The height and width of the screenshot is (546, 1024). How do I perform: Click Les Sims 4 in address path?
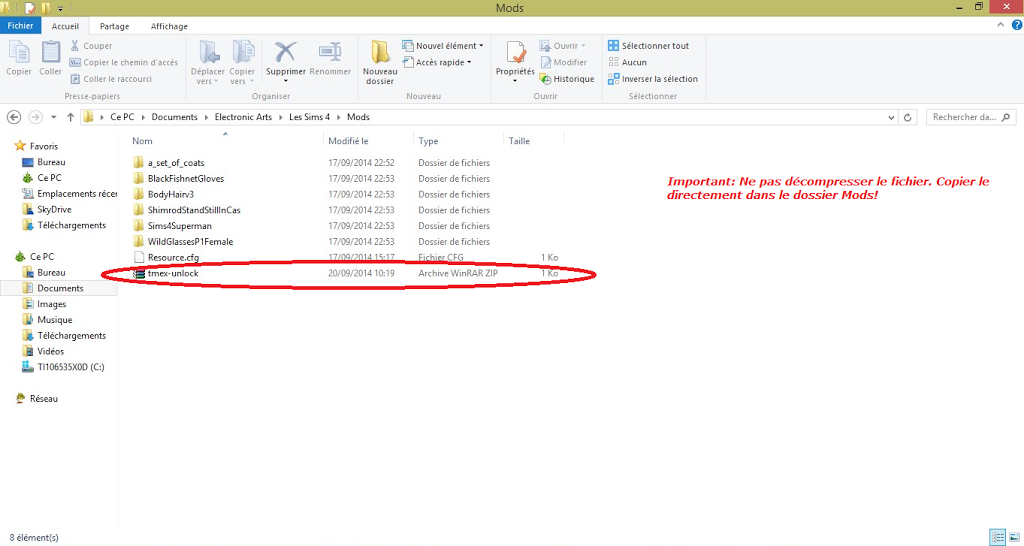310,117
